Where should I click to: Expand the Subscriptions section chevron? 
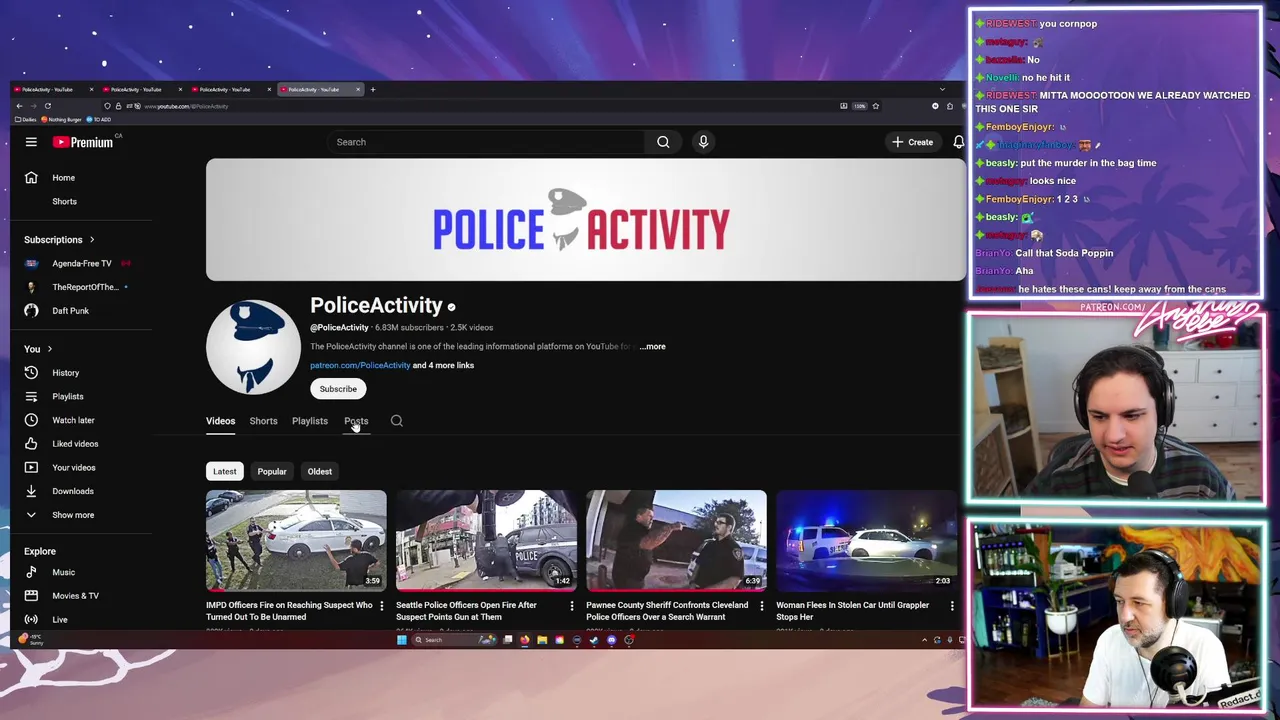pyautogui.click(x=92, y=240)
